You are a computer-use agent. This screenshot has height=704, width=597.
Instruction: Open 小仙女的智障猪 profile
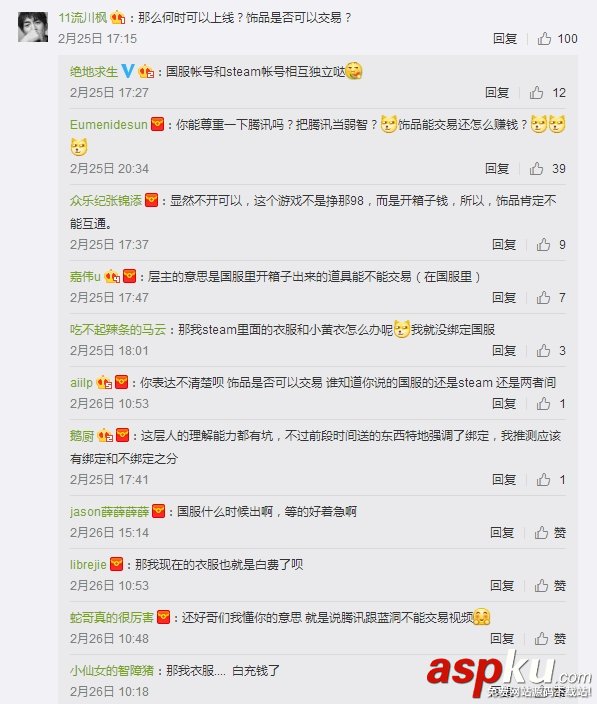tap(112, 671)
